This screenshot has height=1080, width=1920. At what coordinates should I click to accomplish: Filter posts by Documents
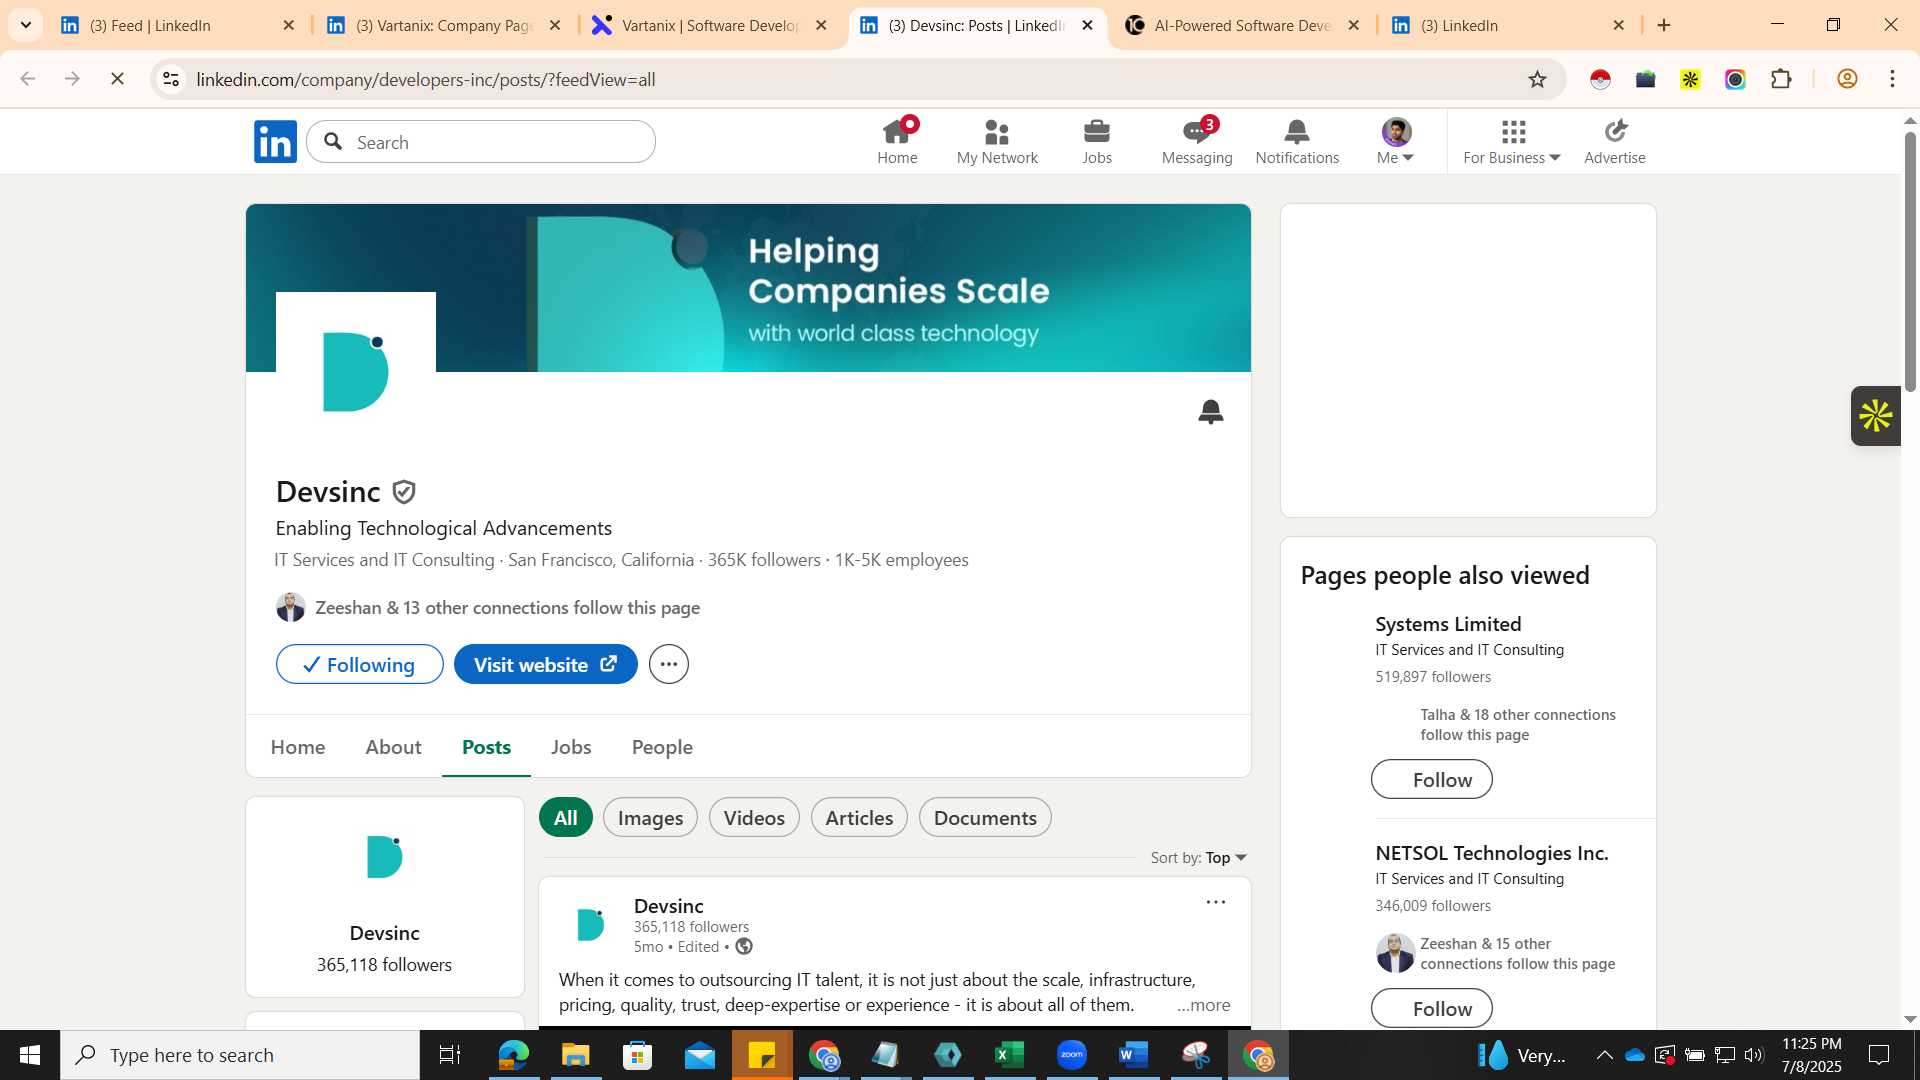point(985,817)
